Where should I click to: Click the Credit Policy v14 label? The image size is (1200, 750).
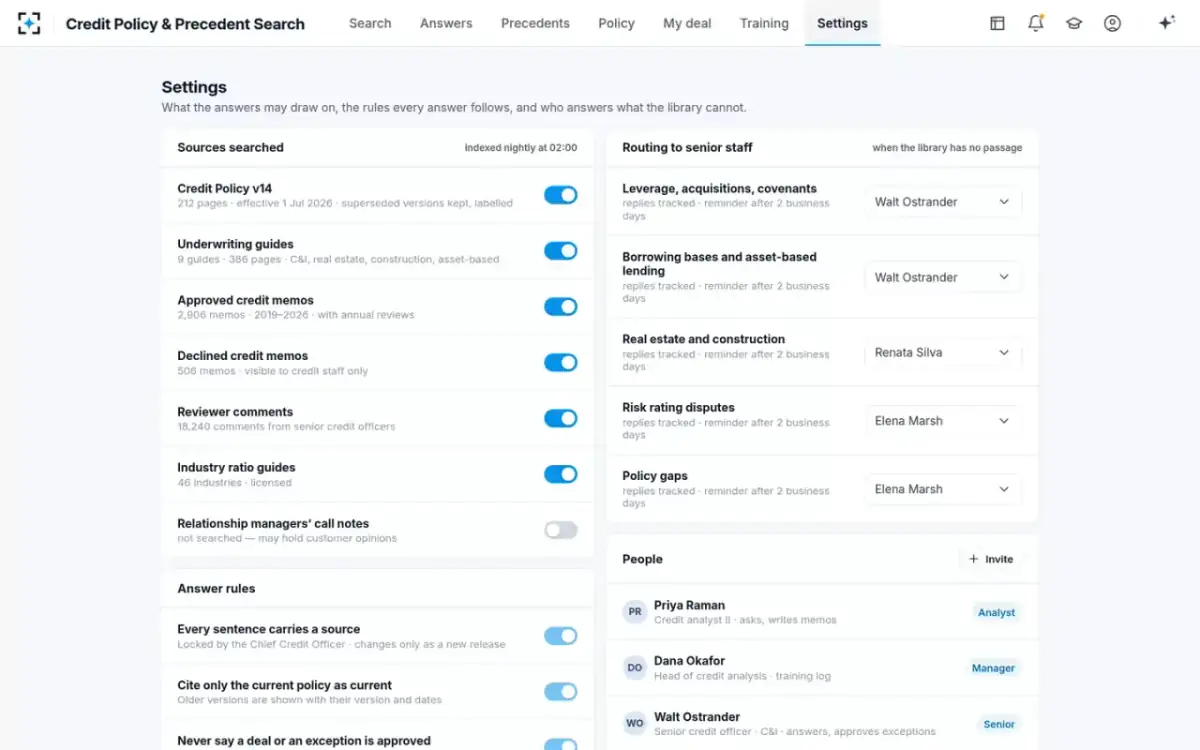tap(225, 188)
